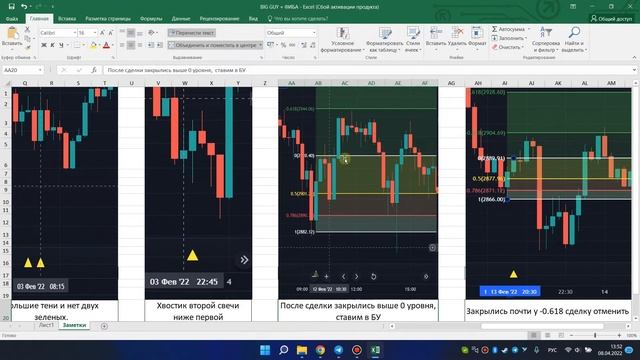
Task: Switch to the Данные tab
Action: tap(181, 19)
